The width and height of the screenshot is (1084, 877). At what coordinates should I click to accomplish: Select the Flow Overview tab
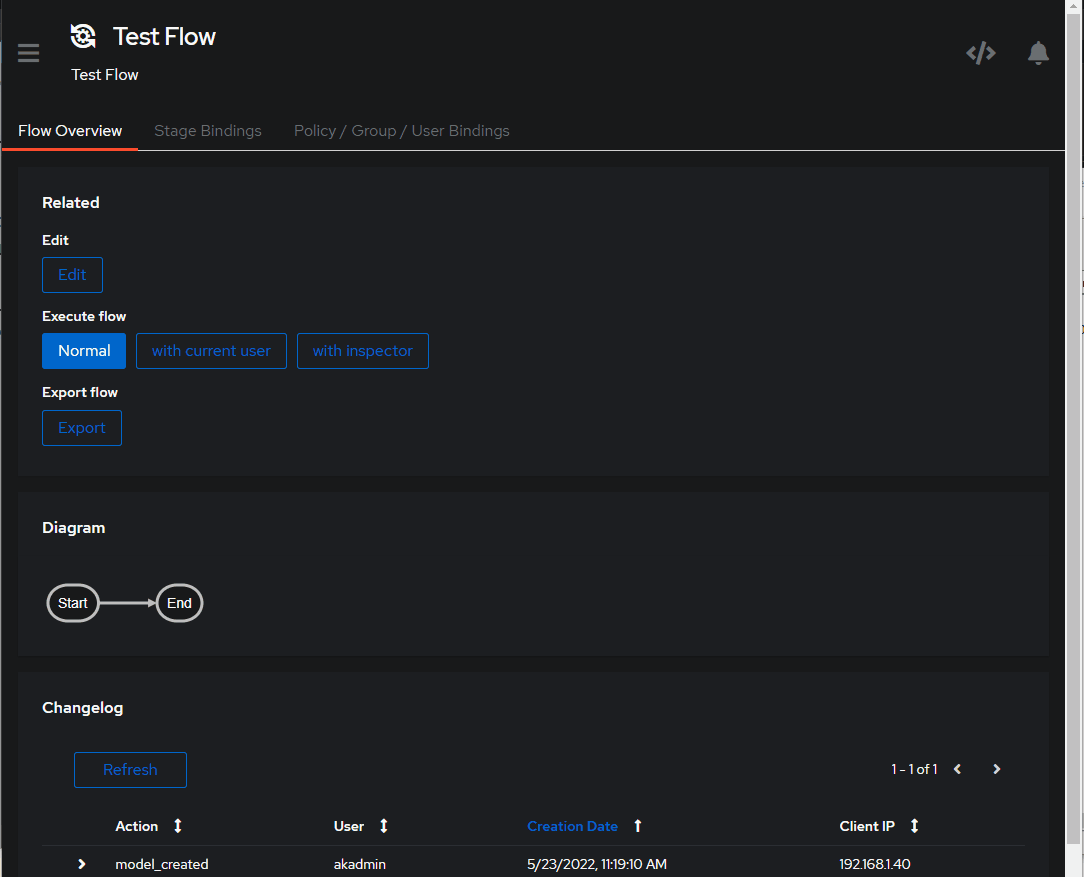[69, 130]
